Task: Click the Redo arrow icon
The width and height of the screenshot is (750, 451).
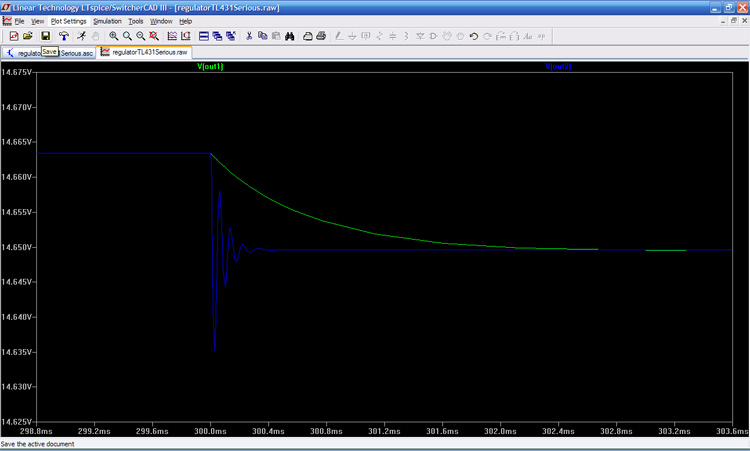Action: 487,36
